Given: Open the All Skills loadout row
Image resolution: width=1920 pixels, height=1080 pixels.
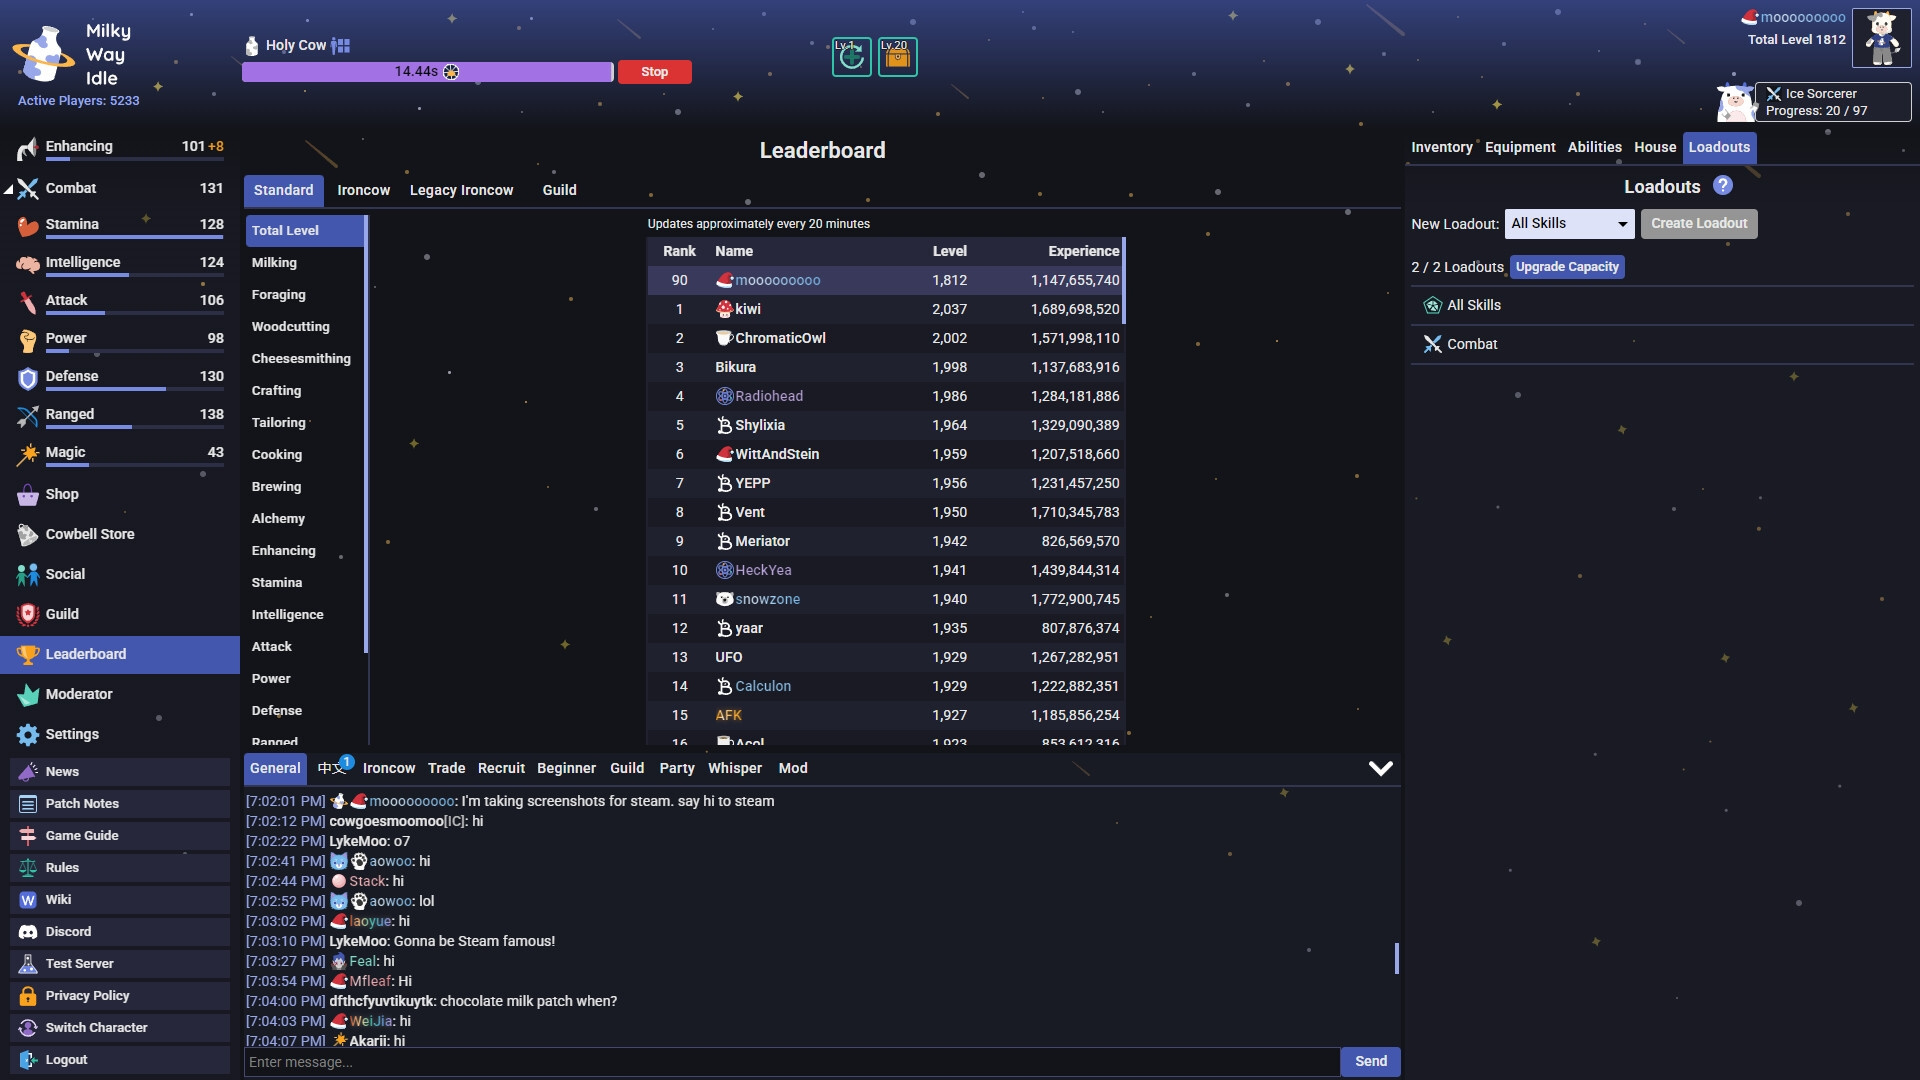Looking at the screenshot, I should pos(1662,306).
